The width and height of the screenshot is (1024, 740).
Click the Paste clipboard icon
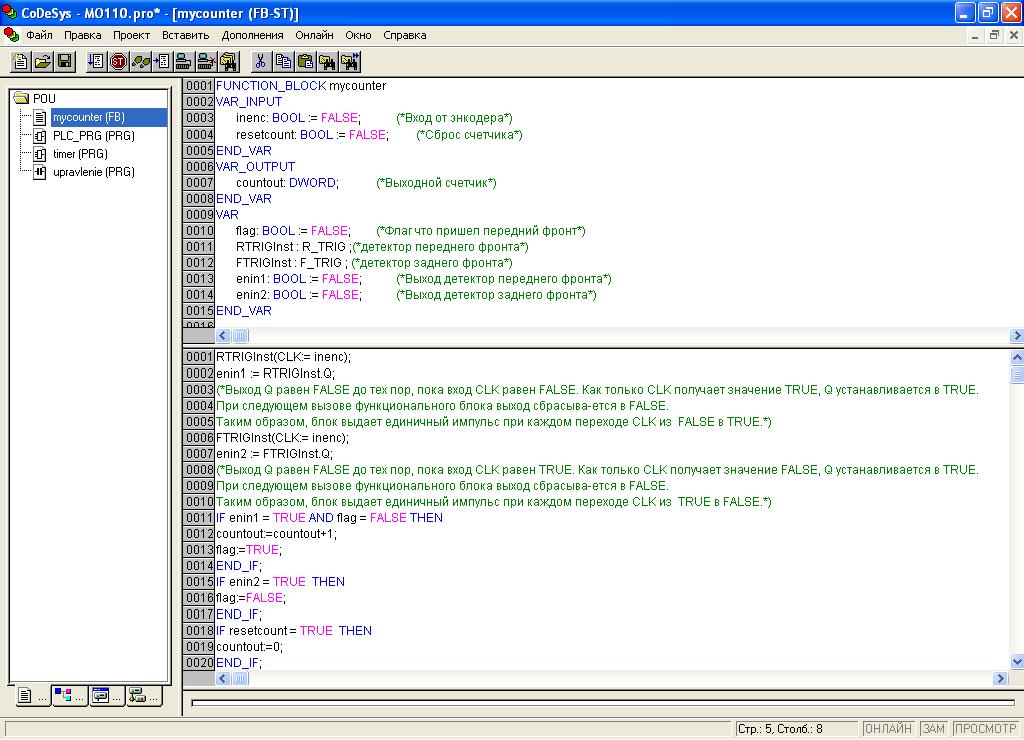[305, 62]
